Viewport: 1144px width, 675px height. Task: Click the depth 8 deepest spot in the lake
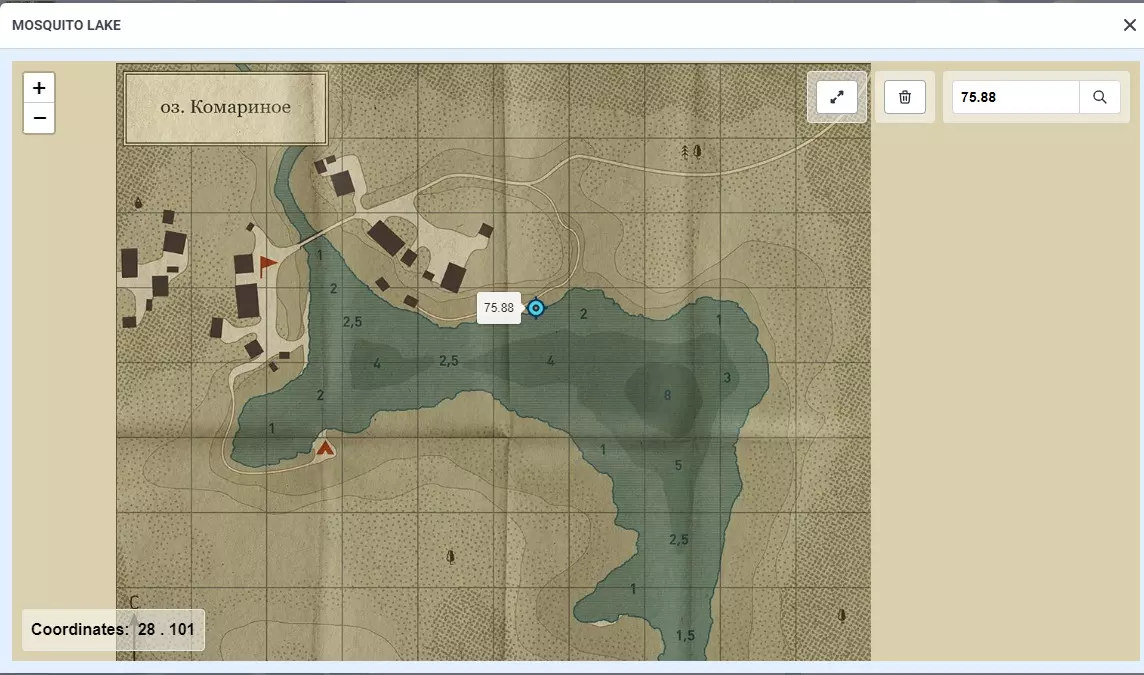click(x=667, y=395)
